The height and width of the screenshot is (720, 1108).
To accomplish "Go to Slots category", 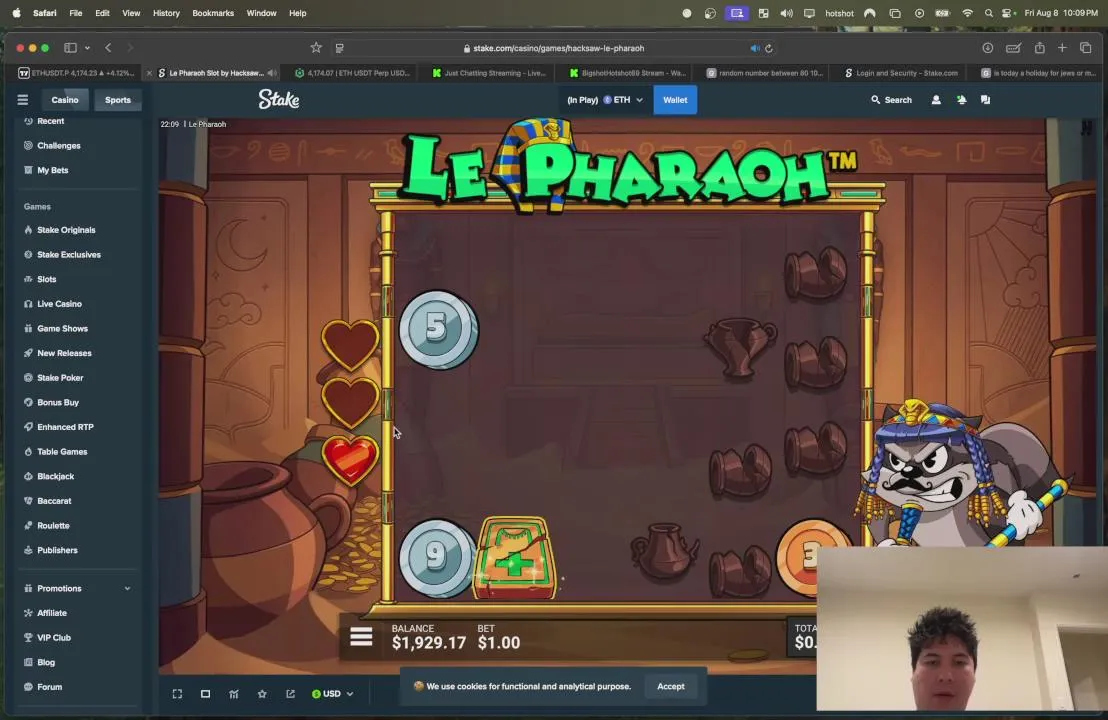I will 46,279.
